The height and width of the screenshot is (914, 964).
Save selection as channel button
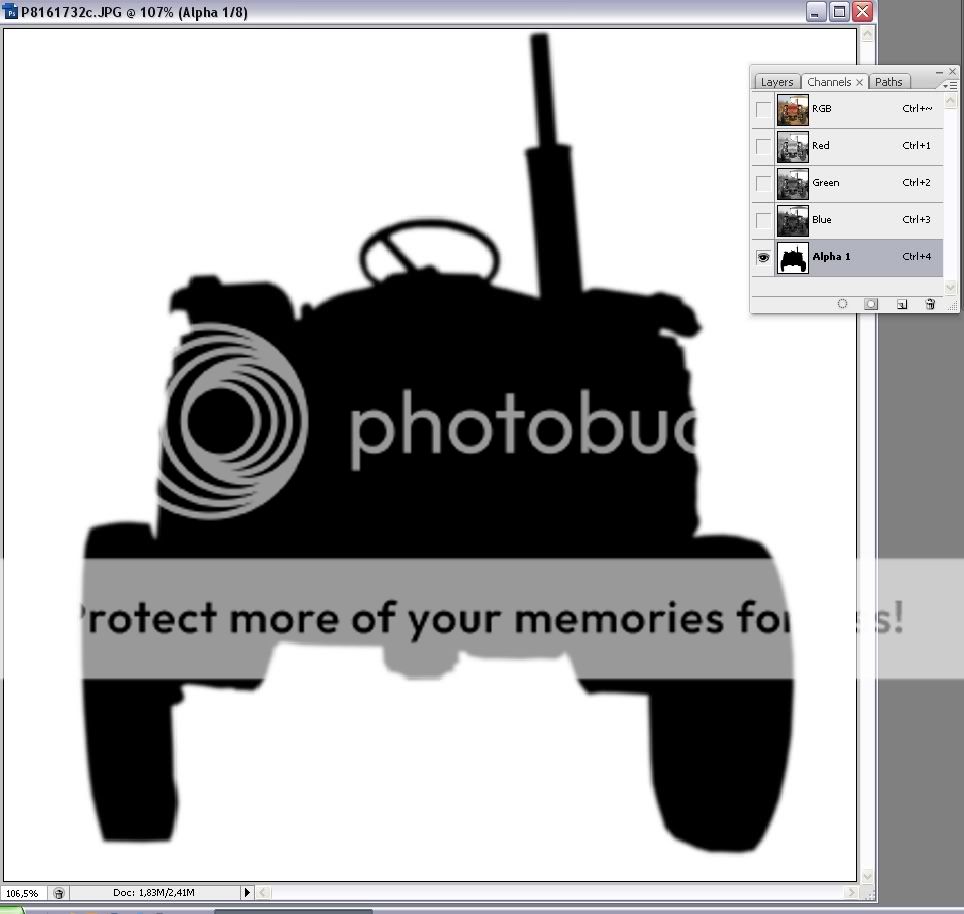871,304
